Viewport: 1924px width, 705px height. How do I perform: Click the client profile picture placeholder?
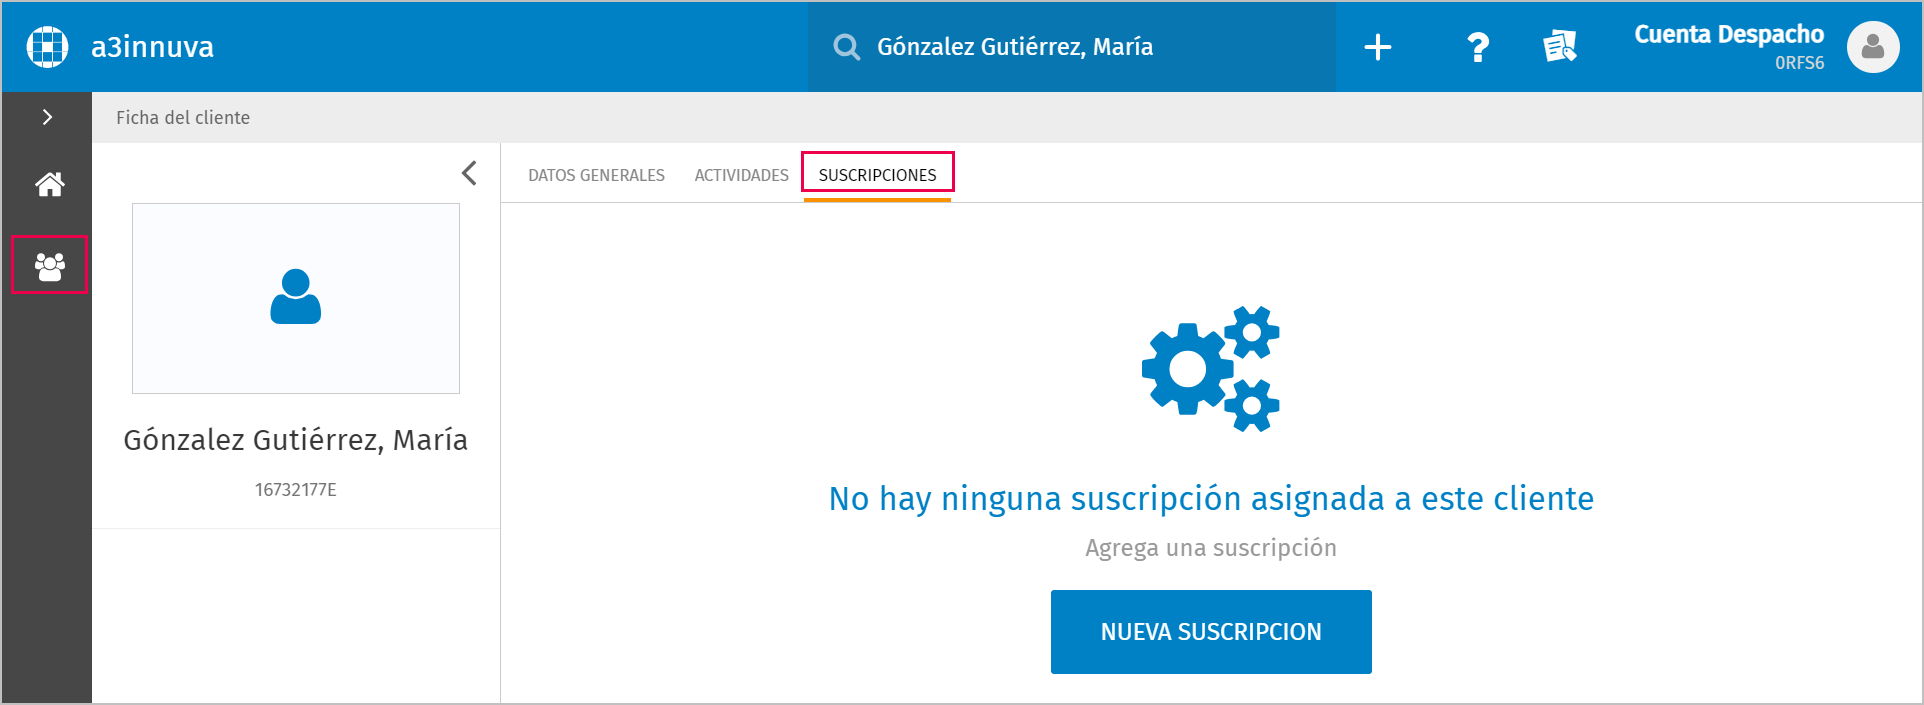tap(296, 298)
